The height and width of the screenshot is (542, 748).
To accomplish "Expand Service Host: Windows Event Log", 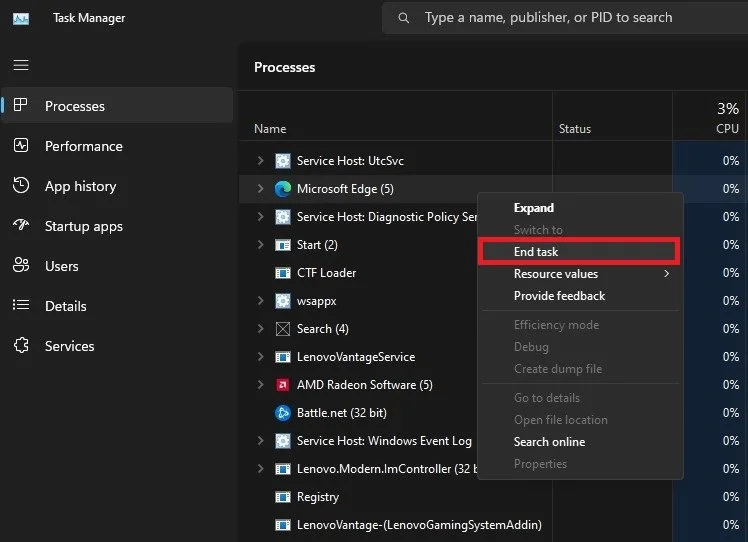I will click(x=260, y=440).
